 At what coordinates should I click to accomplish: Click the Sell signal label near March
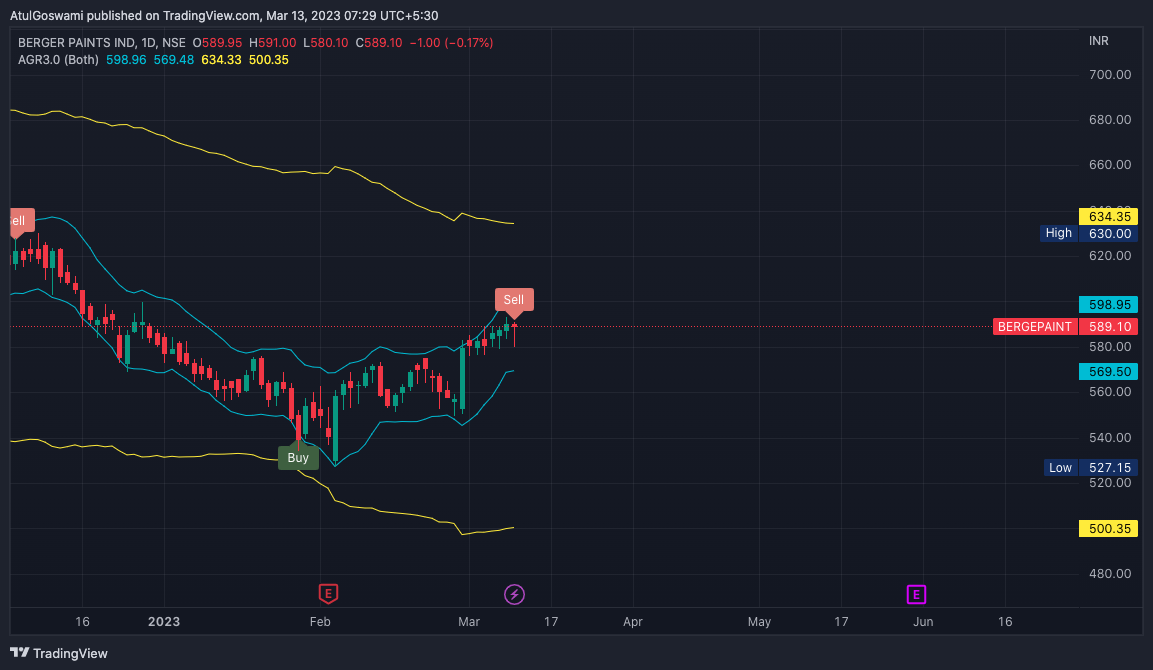click(514, 300)
